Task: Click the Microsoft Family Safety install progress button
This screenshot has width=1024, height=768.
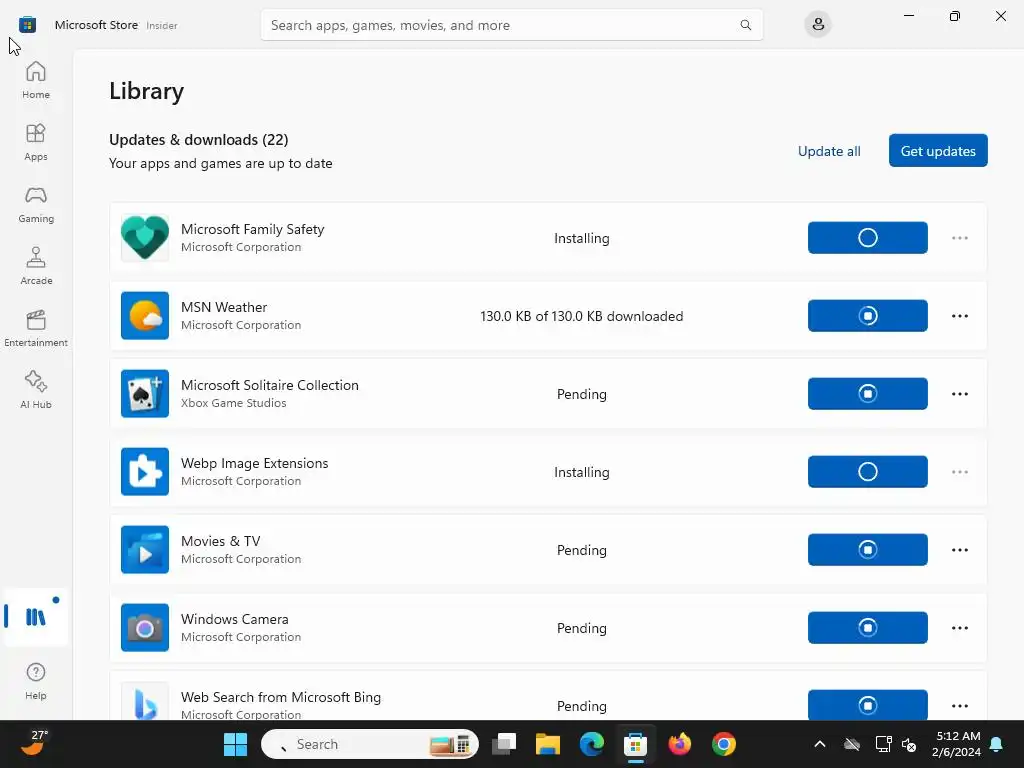Action: (x=867, y=238)
